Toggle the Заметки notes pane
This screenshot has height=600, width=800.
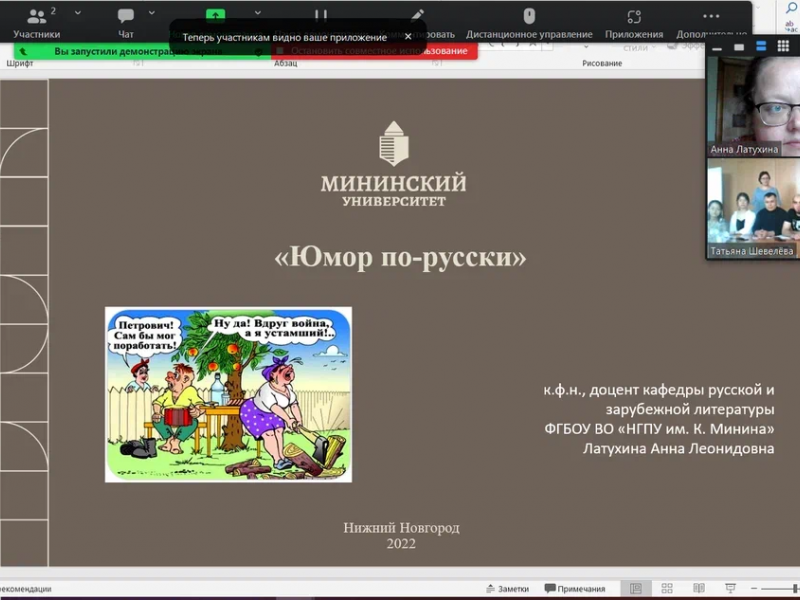pos(506,589)
